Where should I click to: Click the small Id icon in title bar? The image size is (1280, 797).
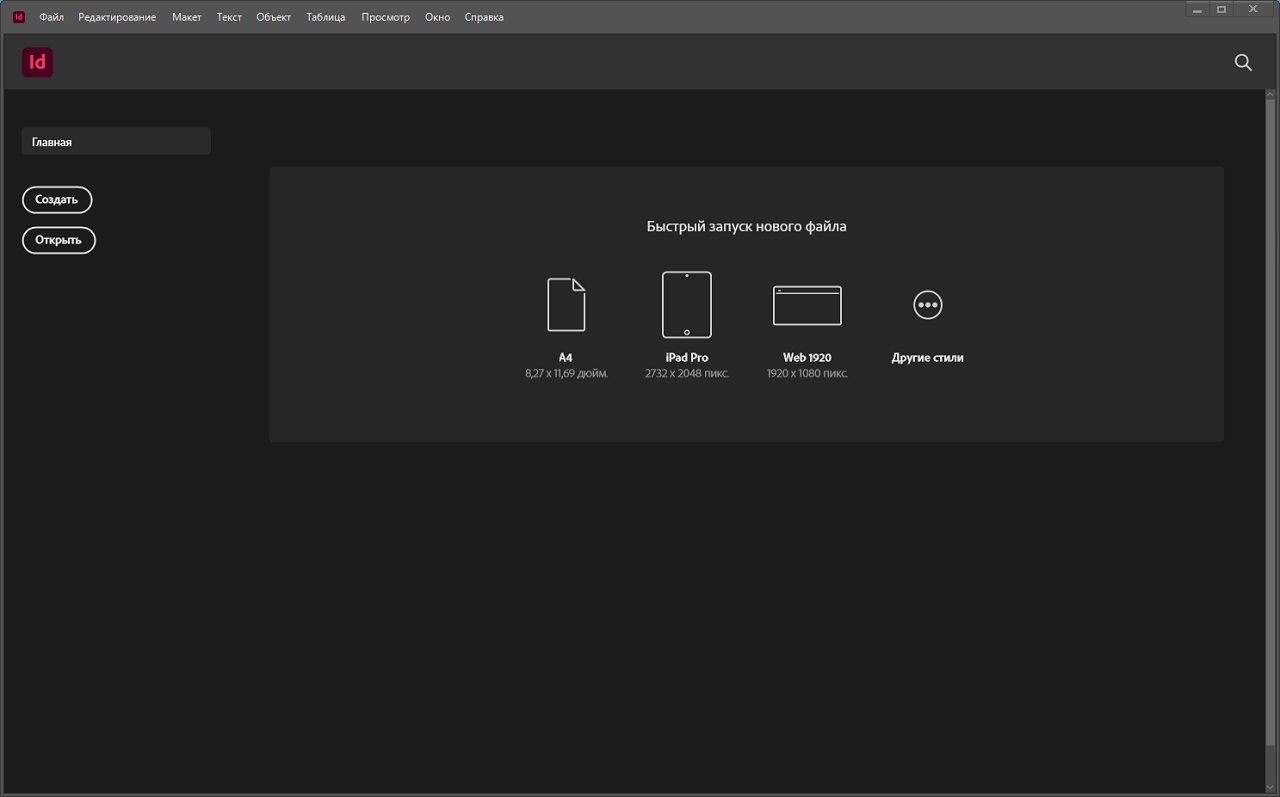18,17
